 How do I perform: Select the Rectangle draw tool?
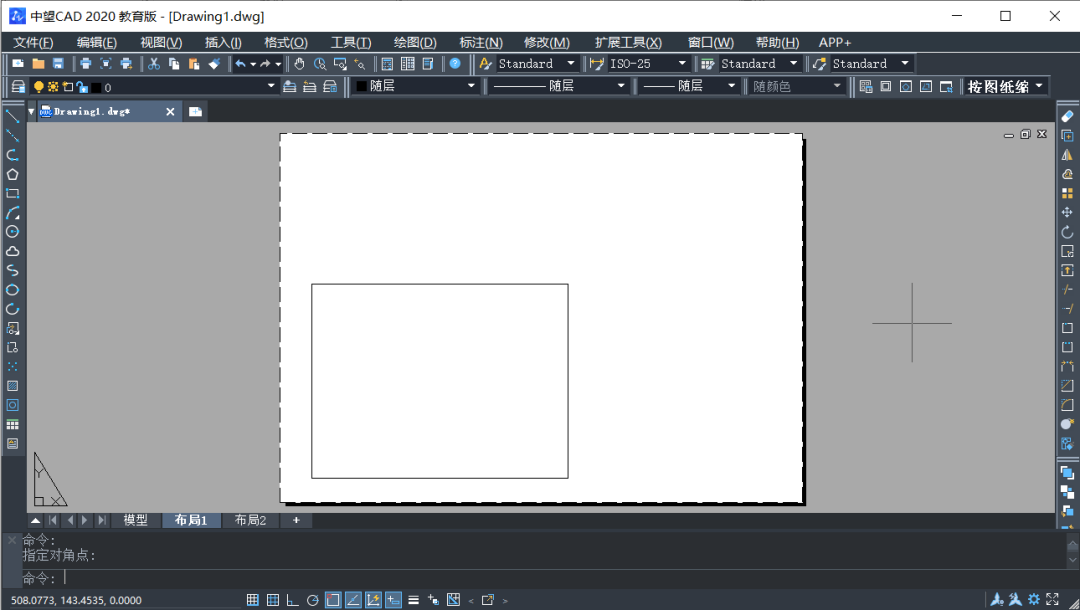pyautogui.click(x=12, y=193)
